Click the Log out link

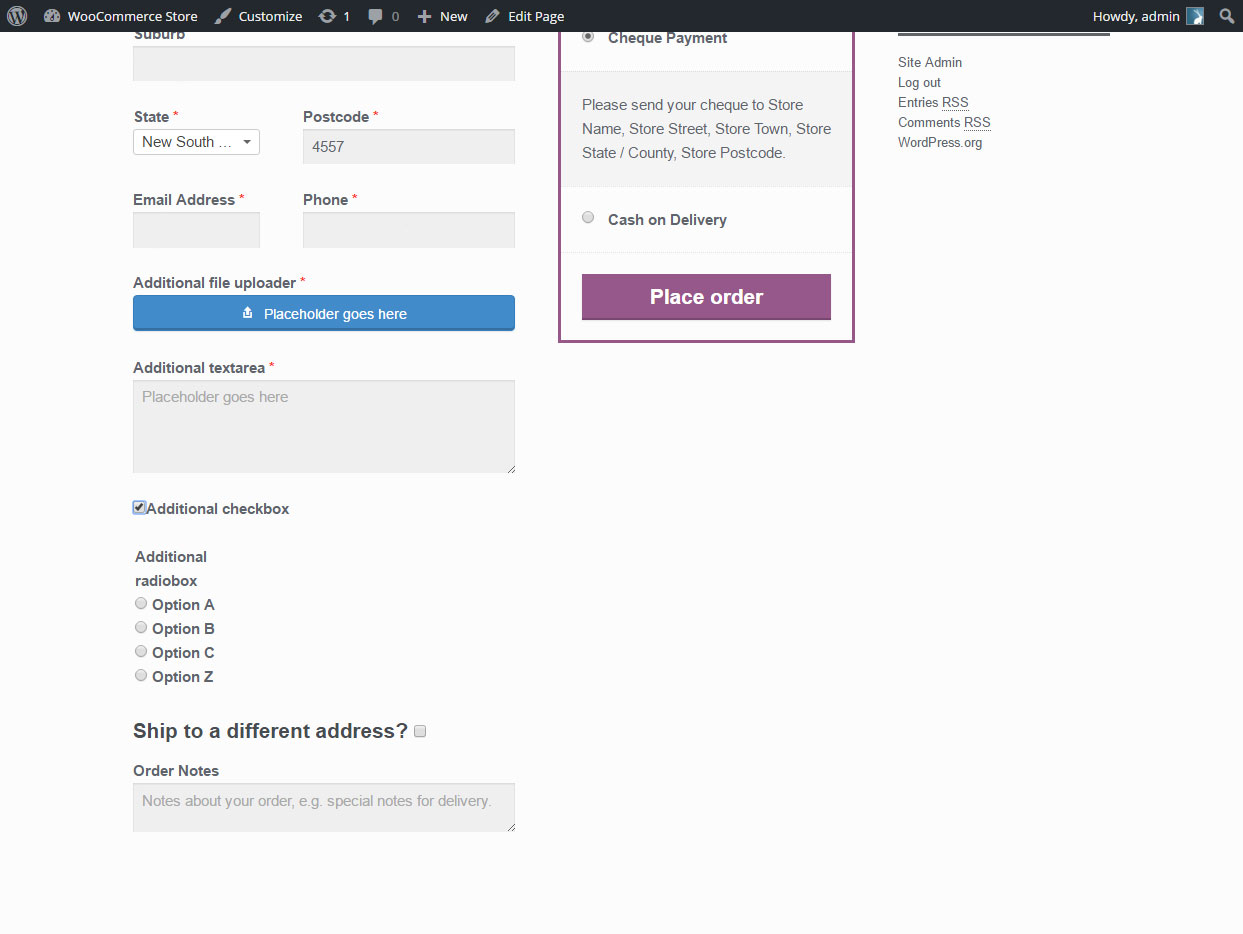click(919, 82)
